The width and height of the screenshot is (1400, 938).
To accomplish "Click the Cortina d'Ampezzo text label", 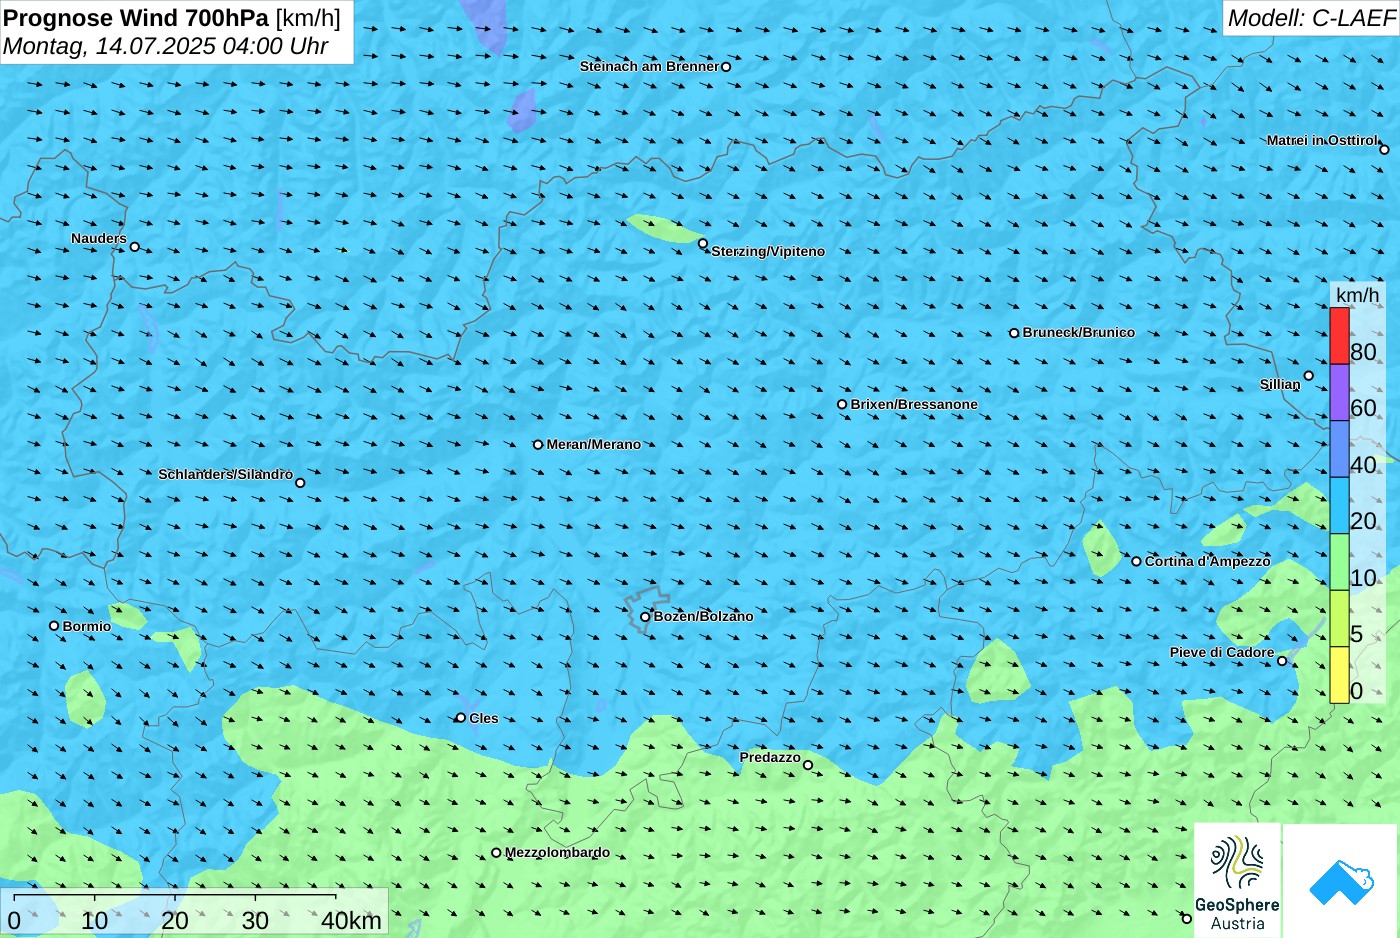I will (x=1208, y=562).
